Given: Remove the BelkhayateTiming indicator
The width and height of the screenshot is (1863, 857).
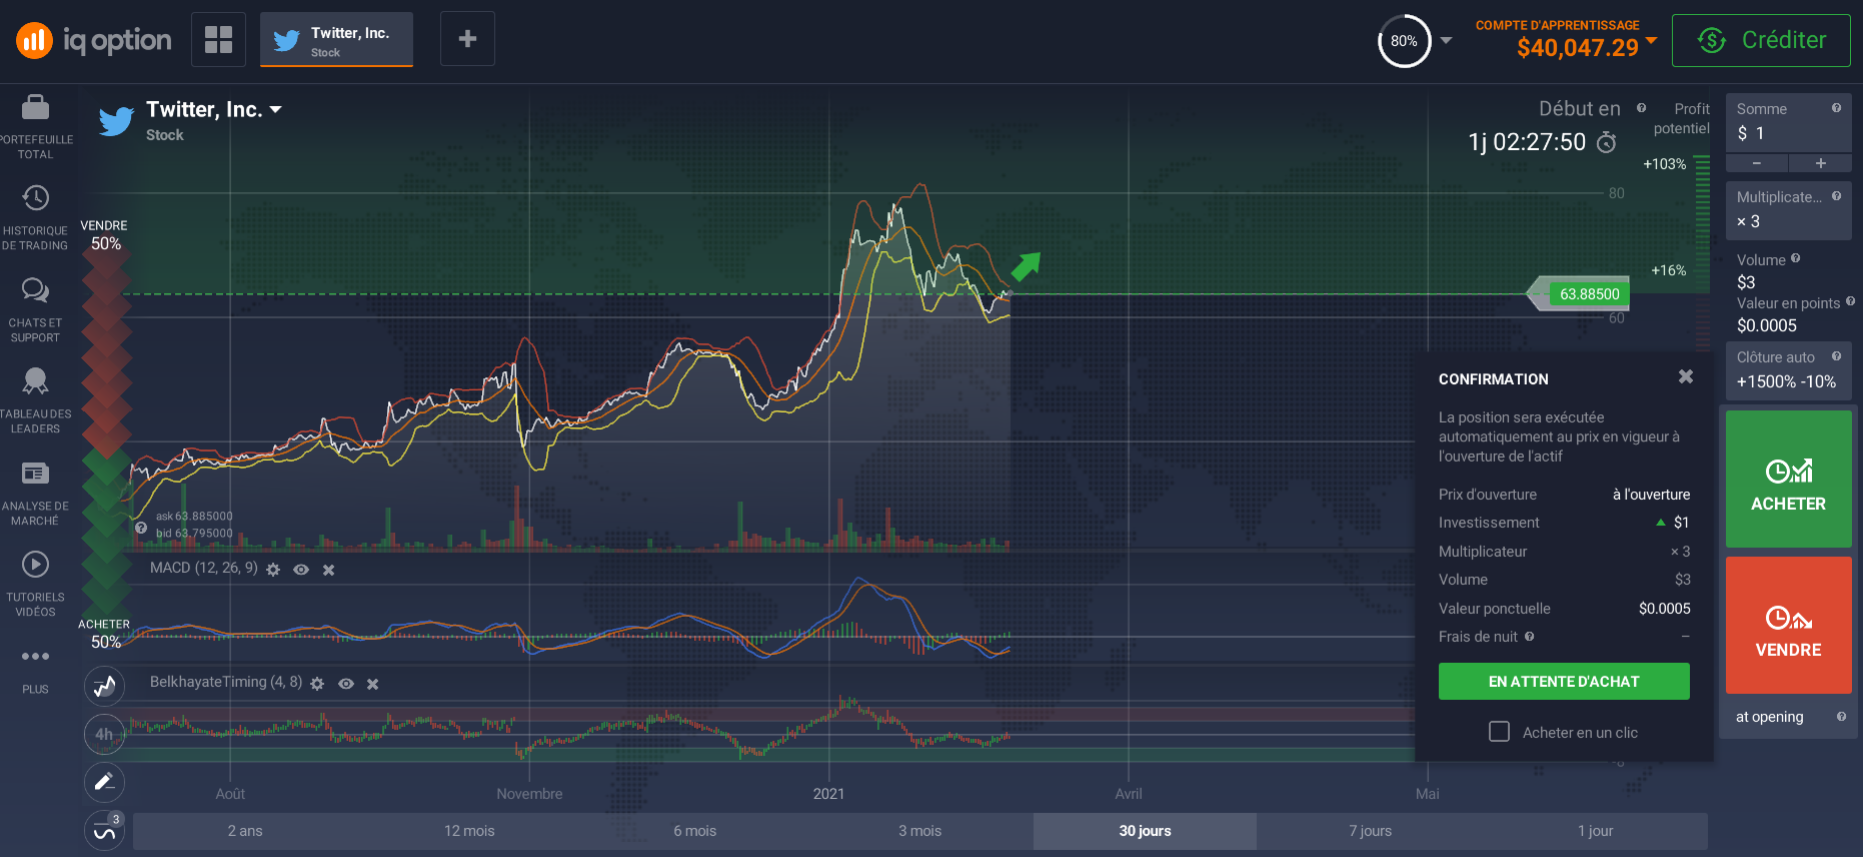Looking at the screenshot, I should point(373,684).
